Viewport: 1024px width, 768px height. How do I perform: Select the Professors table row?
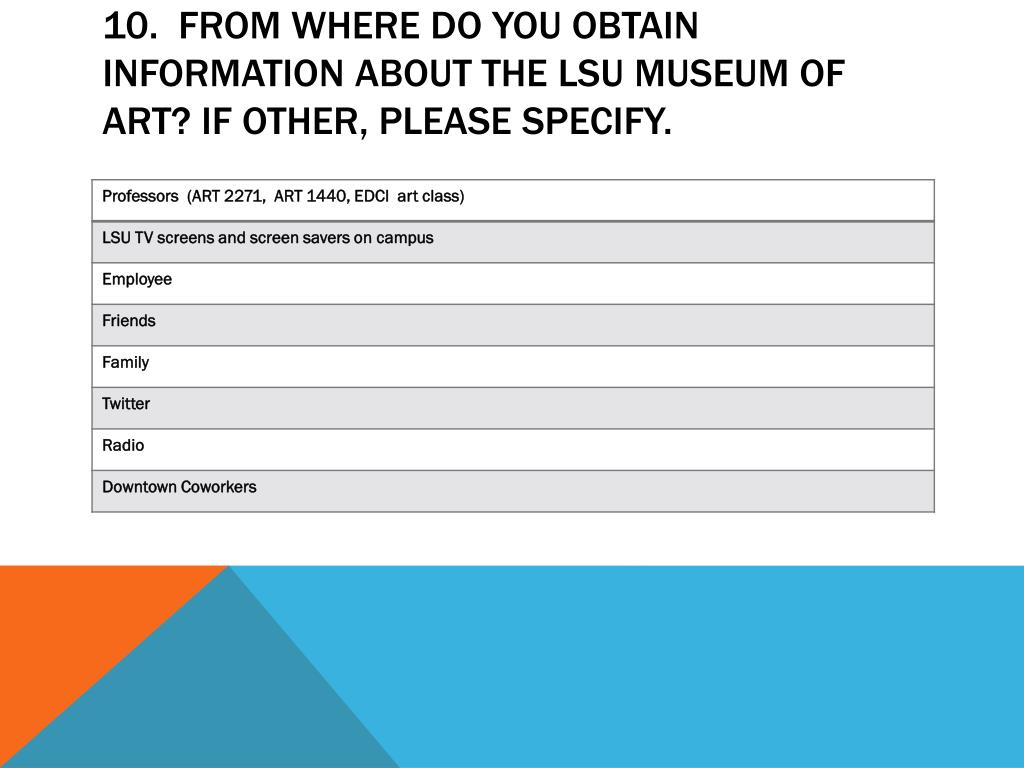tap(513, 200)
